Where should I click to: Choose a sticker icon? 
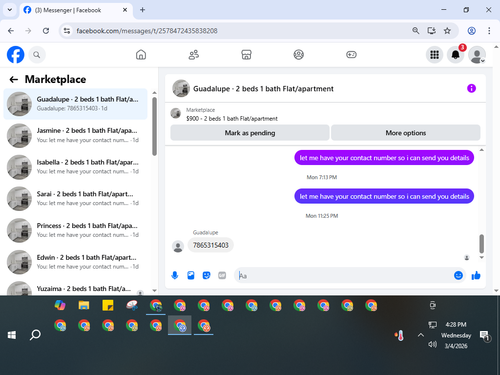click(x=207, y=275)
